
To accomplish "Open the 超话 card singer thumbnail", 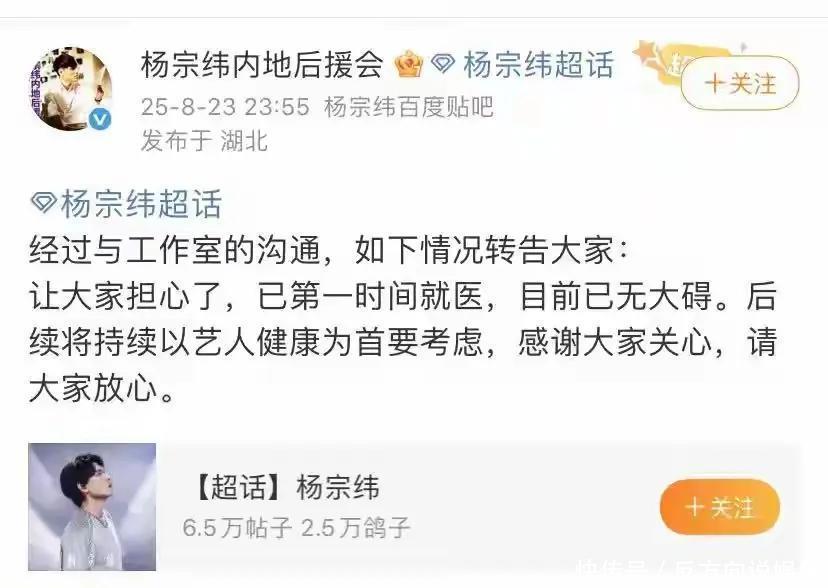I will click(x=92, y=507).
